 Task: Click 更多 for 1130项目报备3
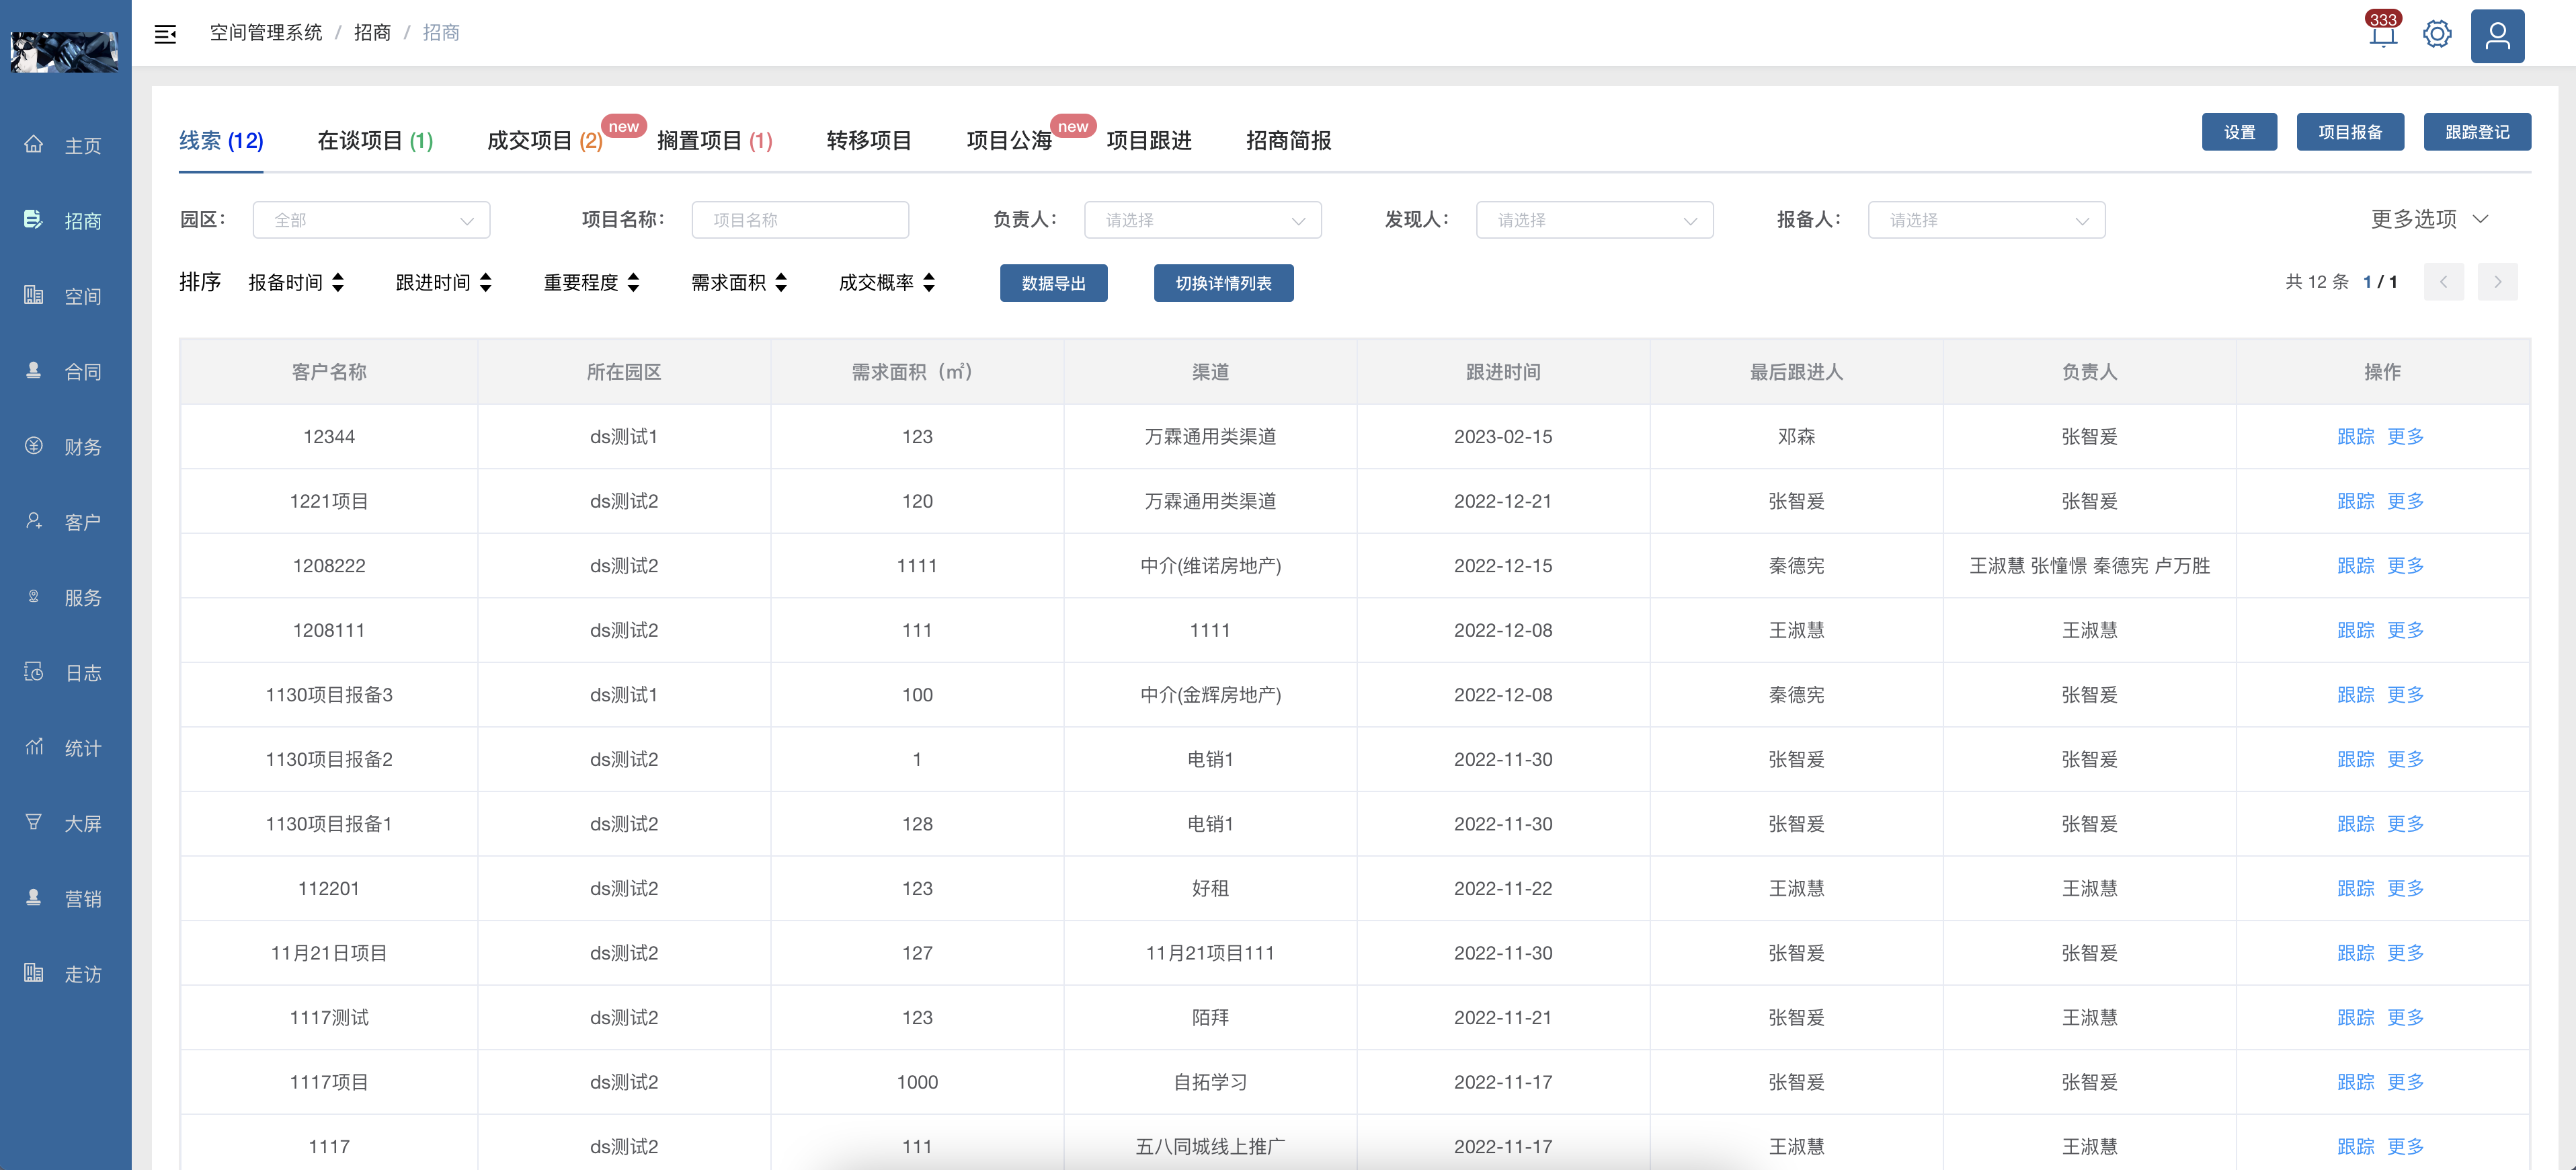point(2405,695)
